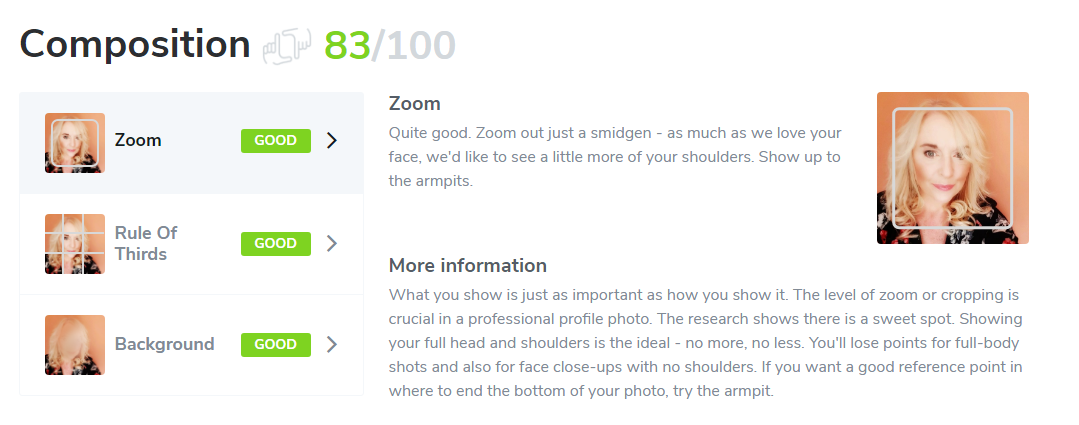This screenshot has width=1079, height=425.
Task: Click the Zoom row photo thumbnail
Action: click(x=75, y=143)
